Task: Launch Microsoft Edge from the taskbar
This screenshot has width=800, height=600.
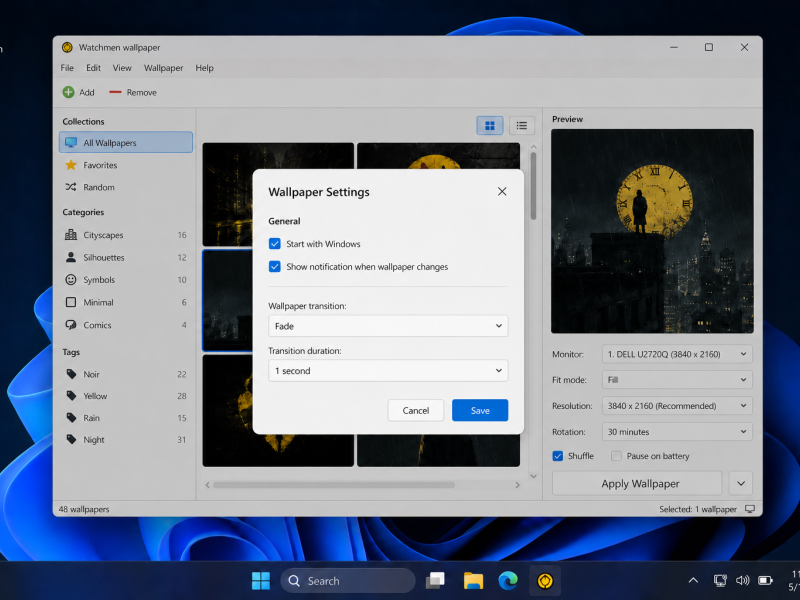Action: click(508, 581)
